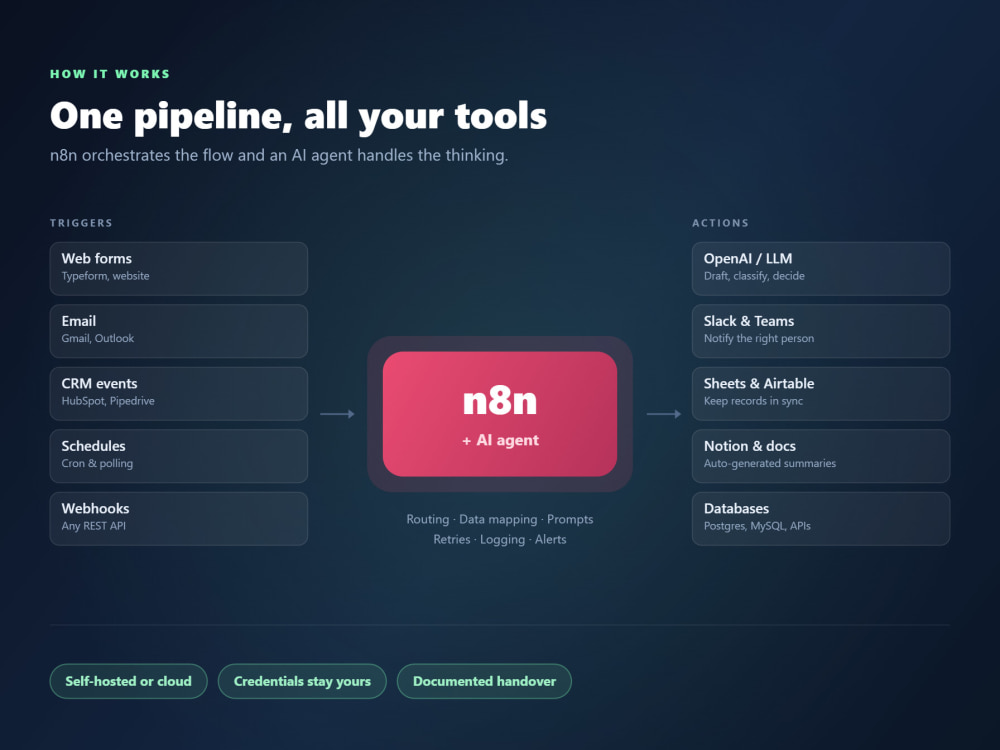The height and width of the screenshot is (750, 1000).
Task: Click the Documented handover pill
Action: tap(484, 681)
